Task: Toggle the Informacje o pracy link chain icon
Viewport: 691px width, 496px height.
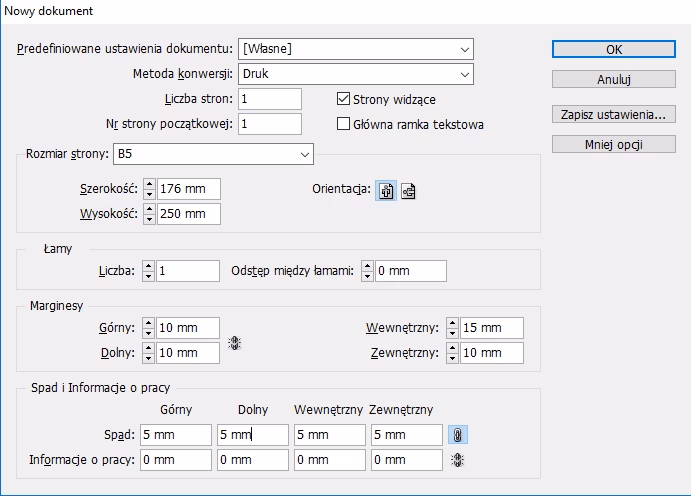Action: tap(458, 460)
